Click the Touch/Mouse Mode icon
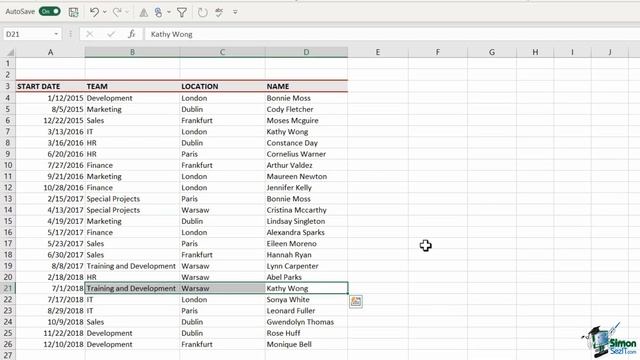The image size is (640, 360). tap(159, 12)
